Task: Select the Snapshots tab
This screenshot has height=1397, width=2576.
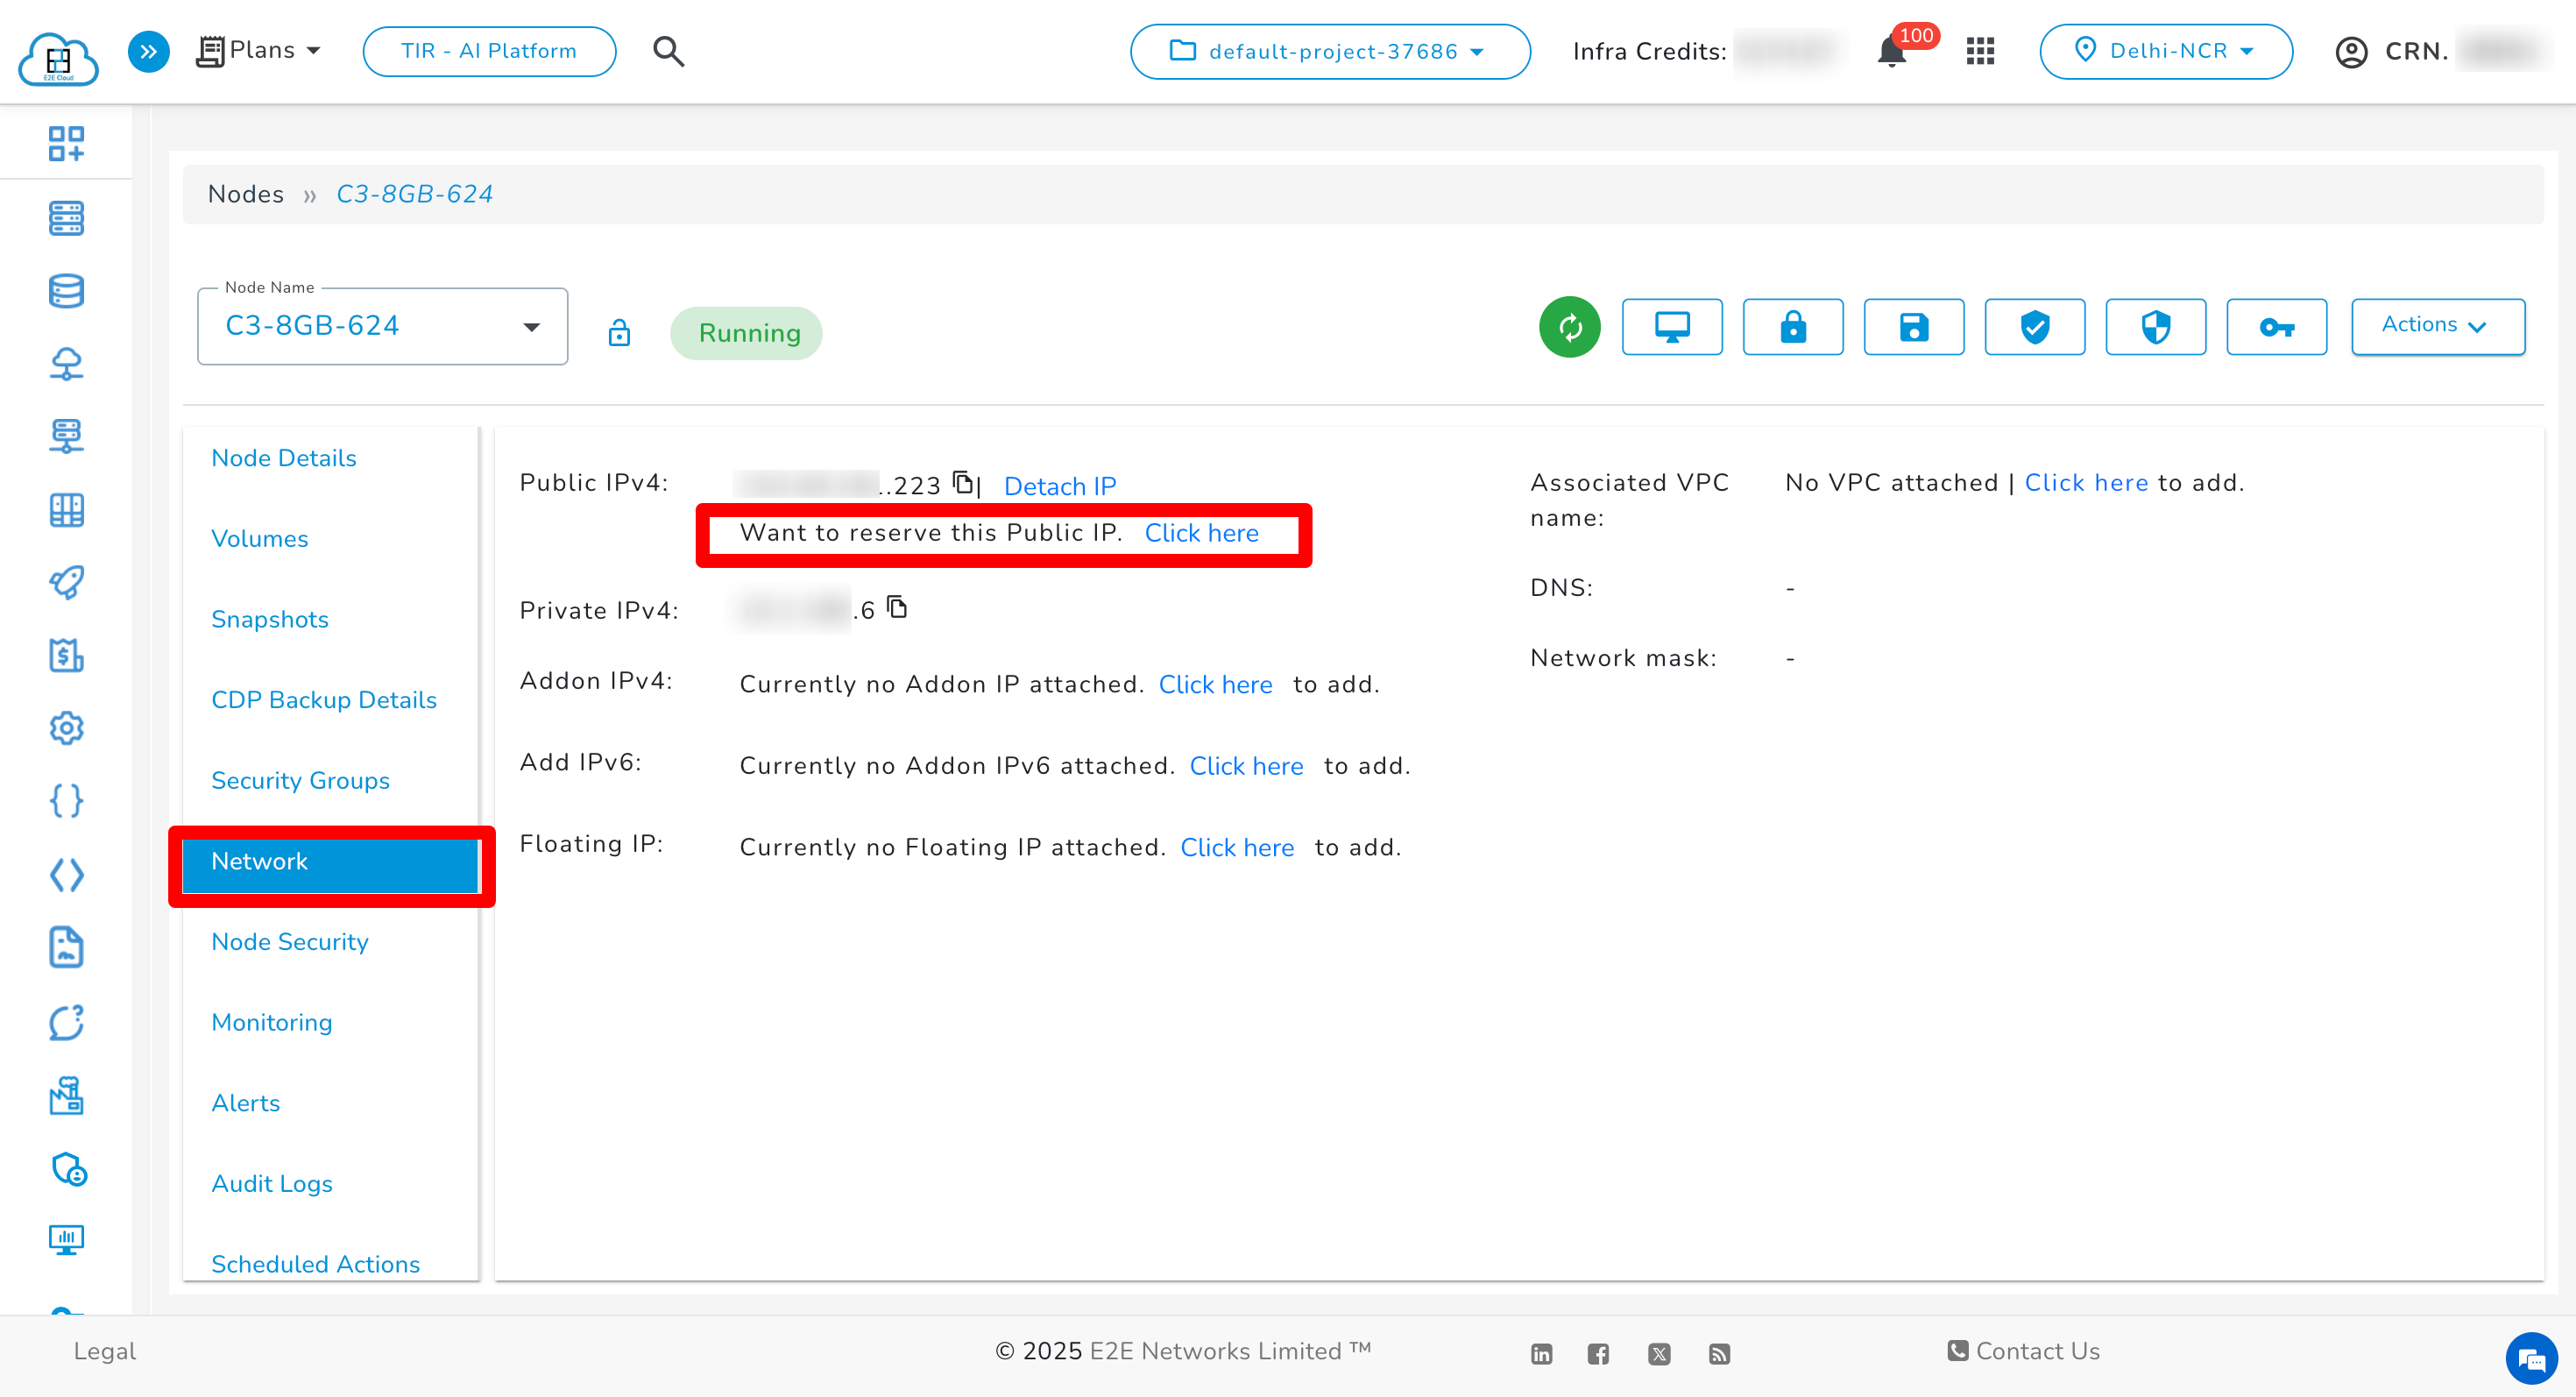Action: point(270,619)
